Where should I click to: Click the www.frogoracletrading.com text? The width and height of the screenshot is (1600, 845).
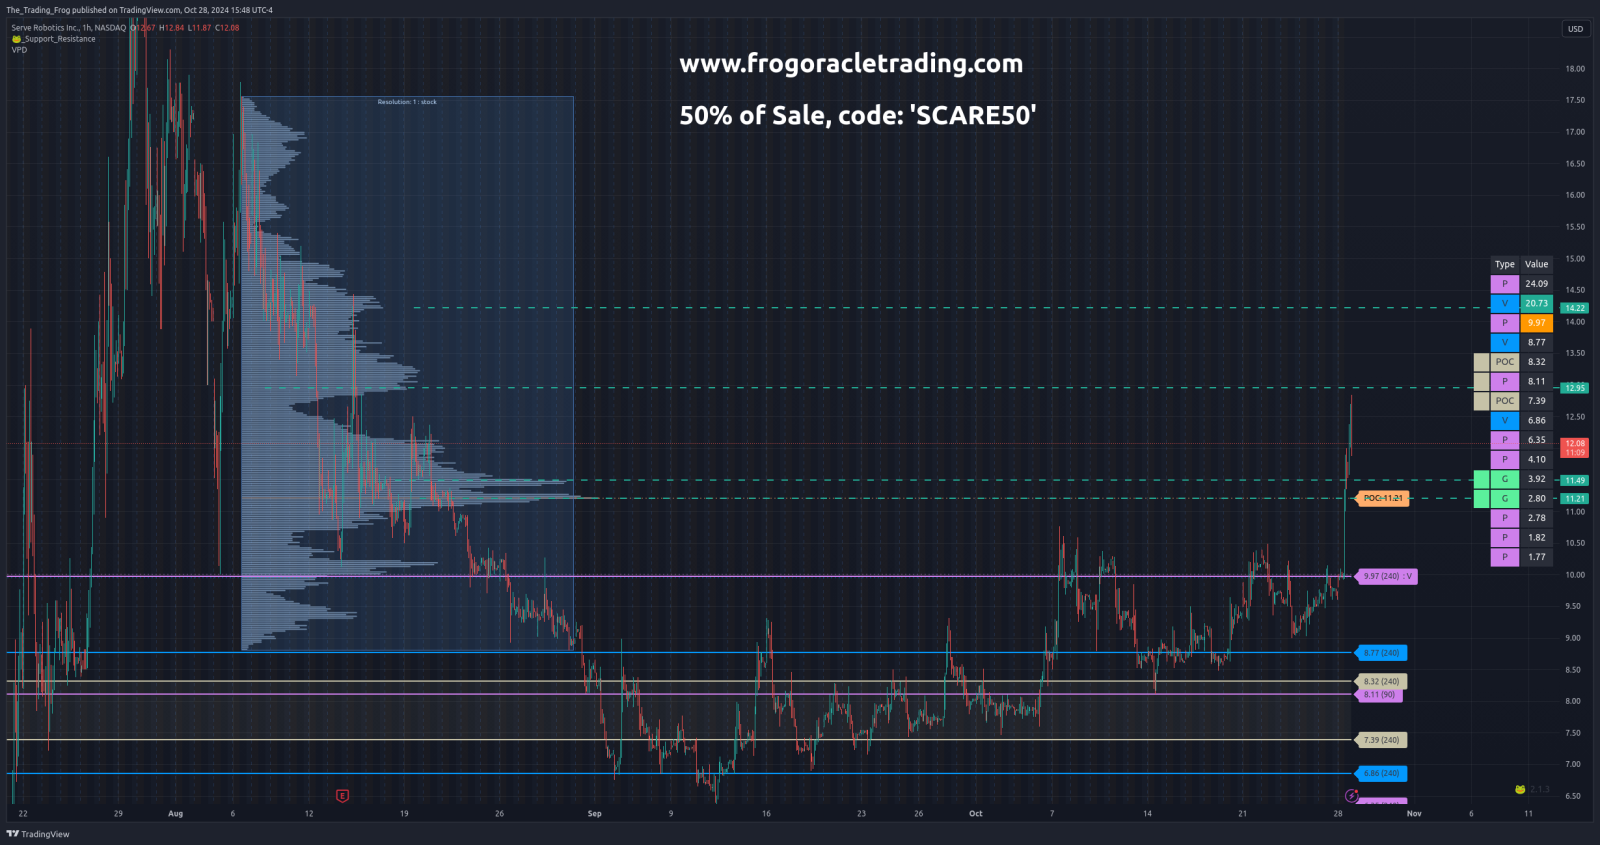(x=851, y=63)
